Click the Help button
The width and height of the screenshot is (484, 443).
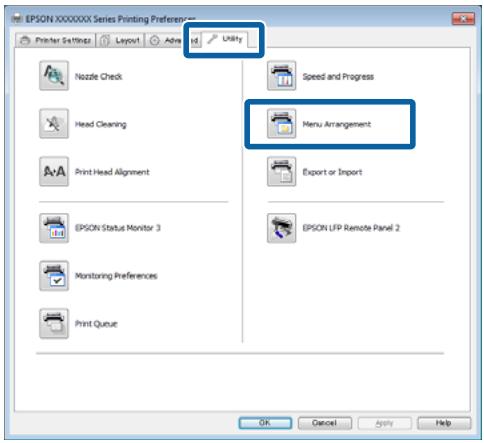(444, 423)
